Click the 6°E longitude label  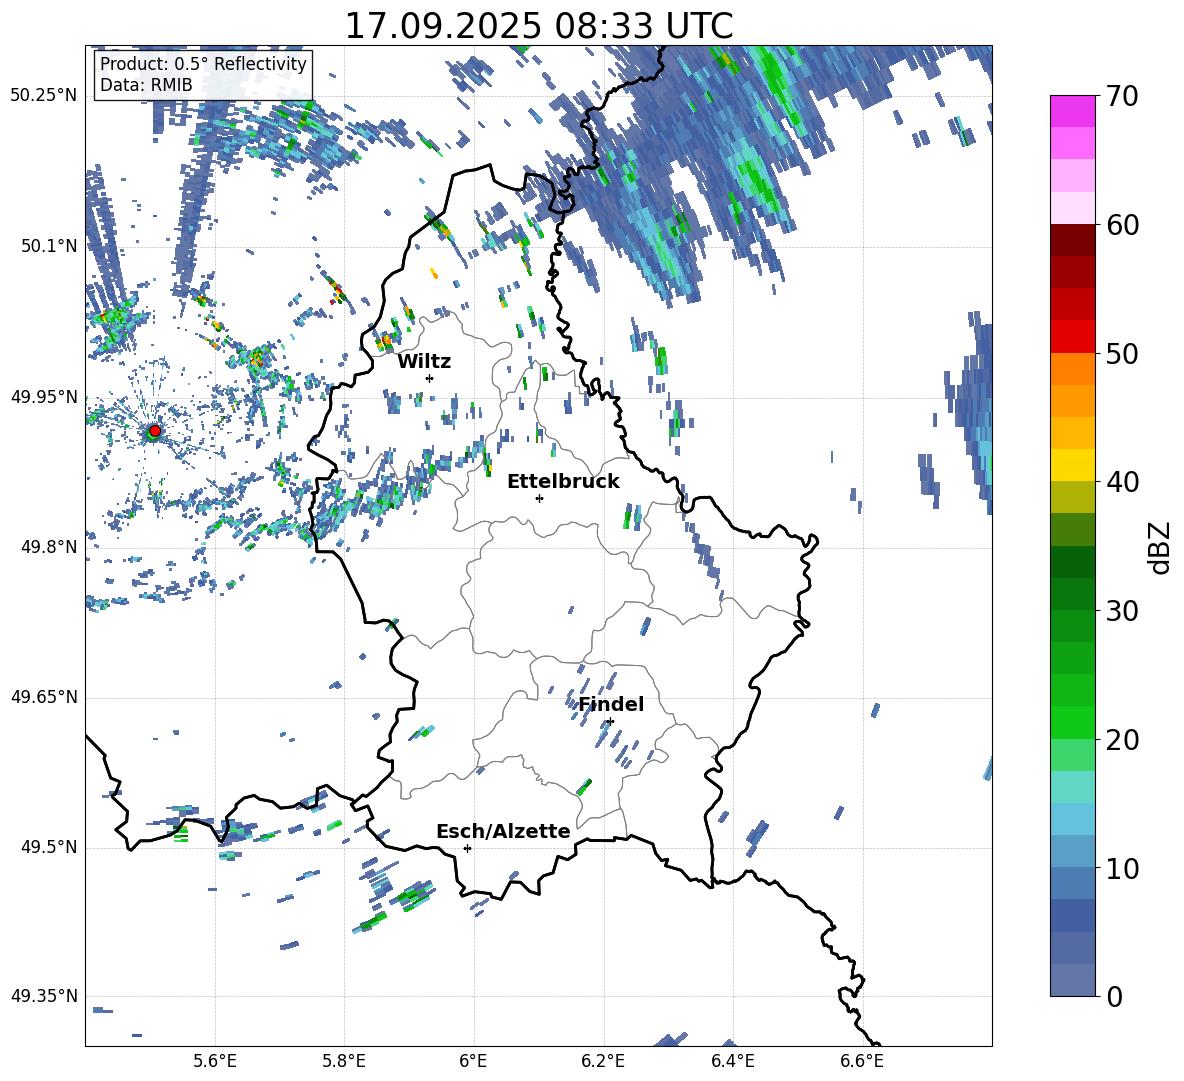click(473, 1061)
